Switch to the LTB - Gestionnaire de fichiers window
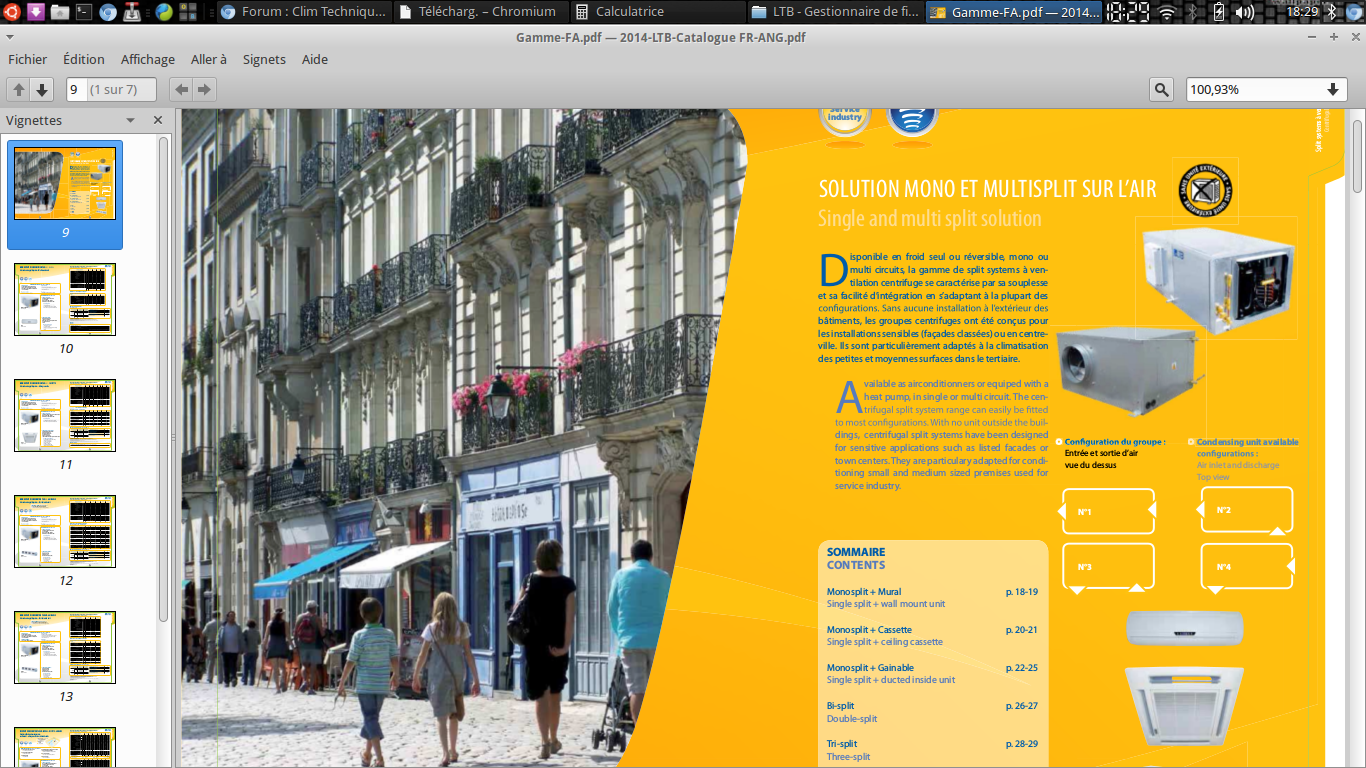Viewport: 1366px width, 768px height. (x=835, y=12)
